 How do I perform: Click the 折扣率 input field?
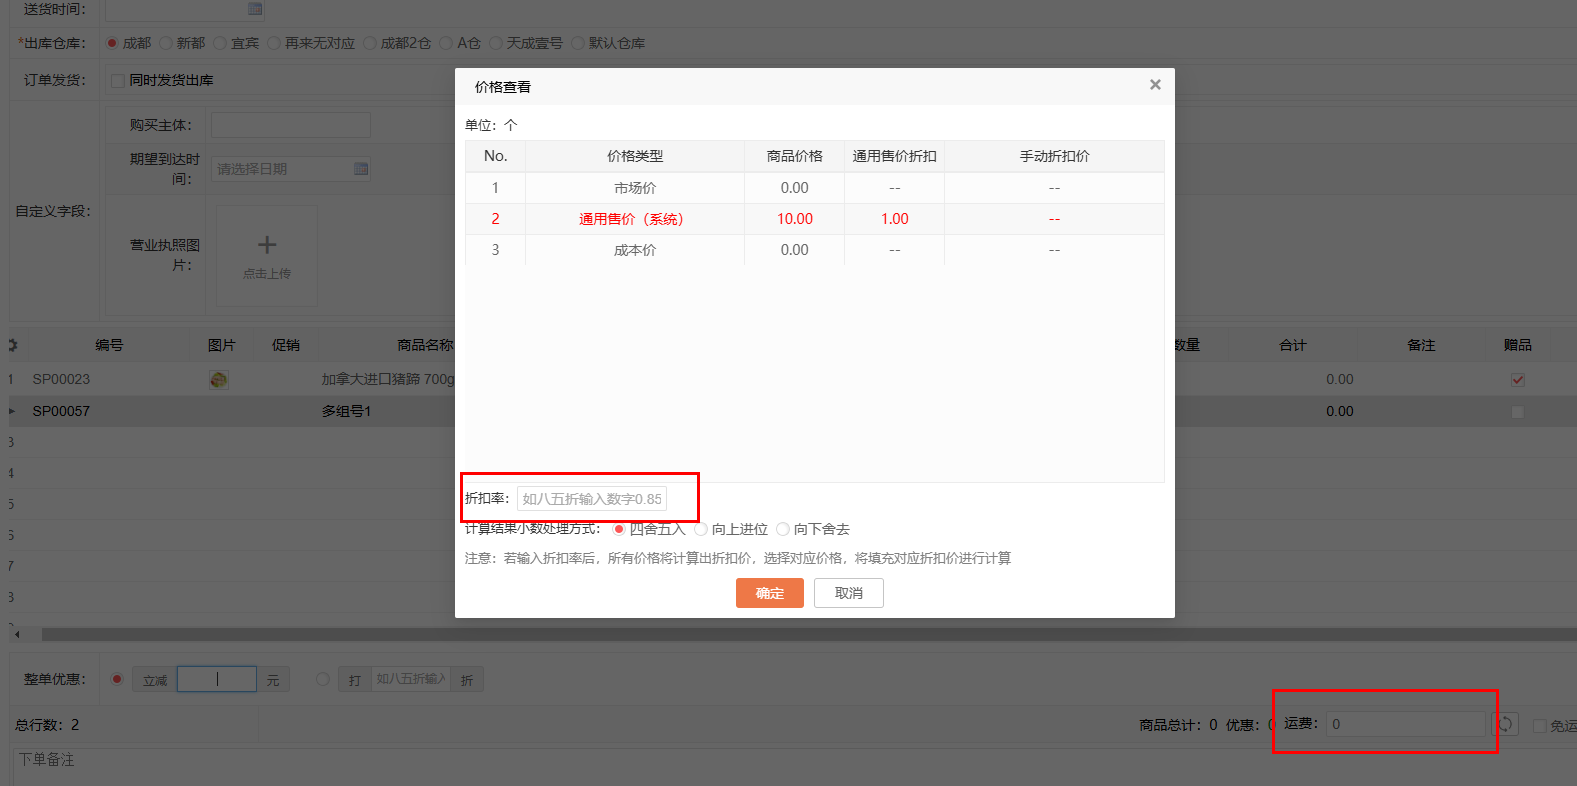591,499
